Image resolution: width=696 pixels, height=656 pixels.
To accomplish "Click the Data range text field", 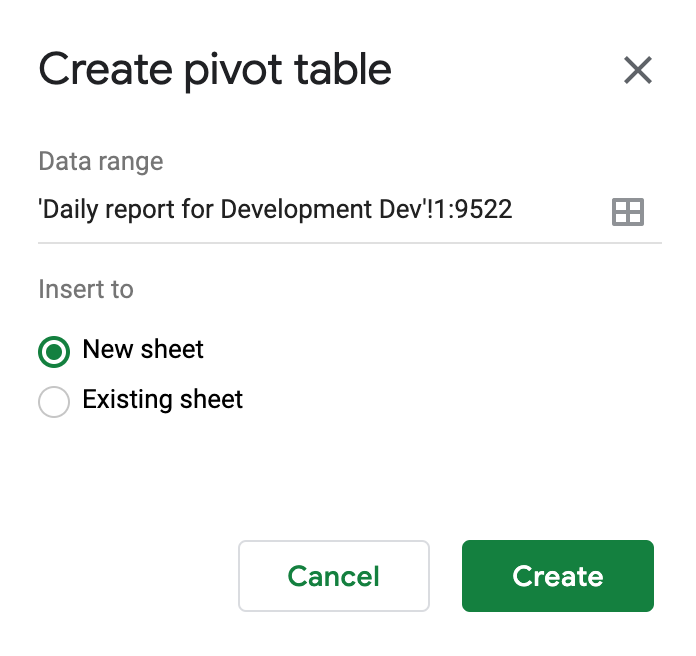I will coord(320,209).
